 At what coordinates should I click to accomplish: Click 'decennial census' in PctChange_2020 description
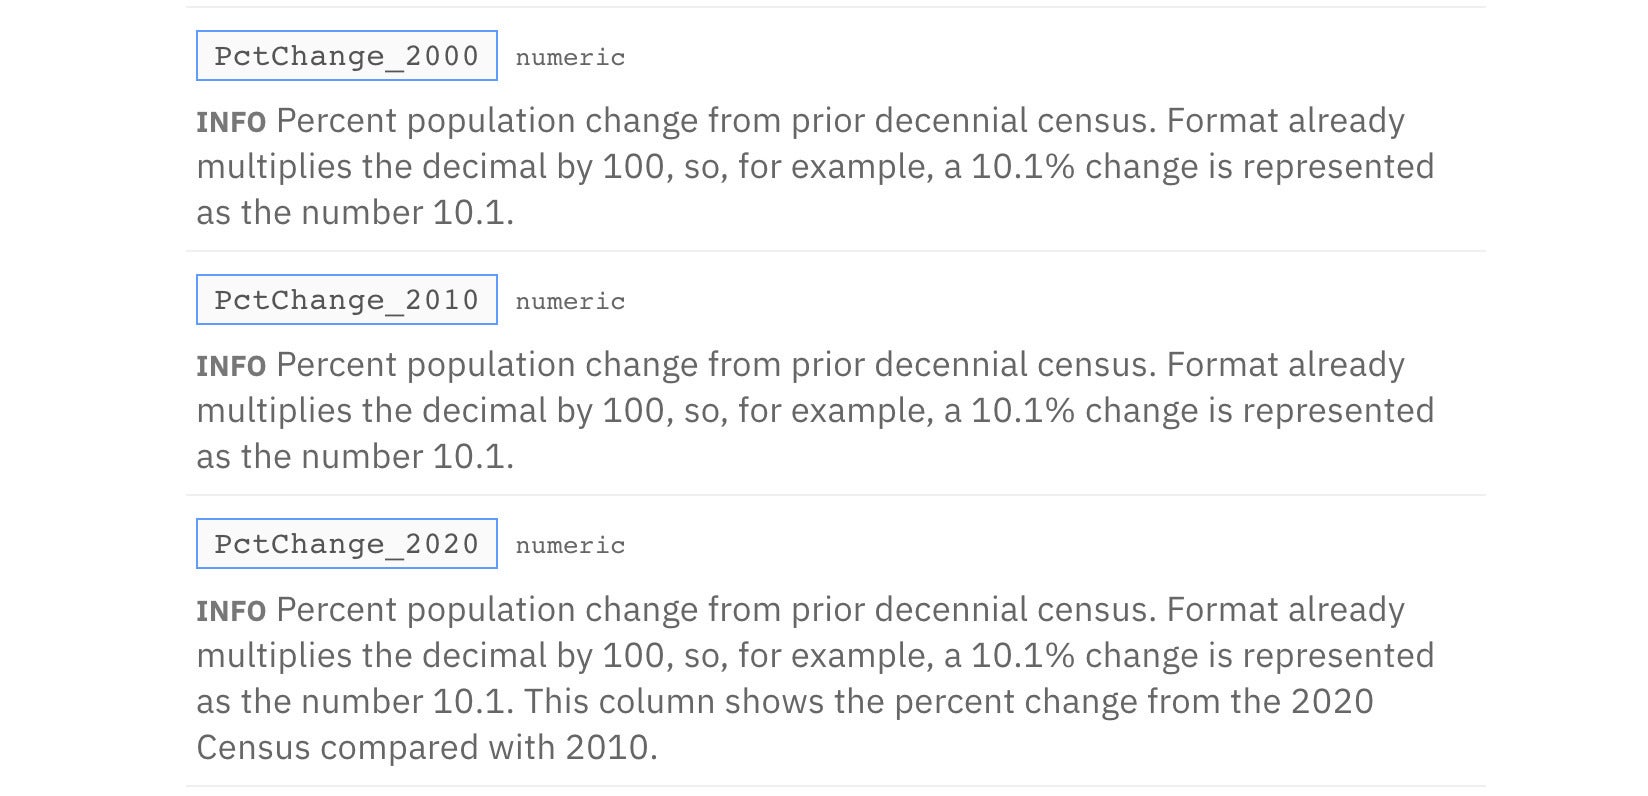point(1015,610)
